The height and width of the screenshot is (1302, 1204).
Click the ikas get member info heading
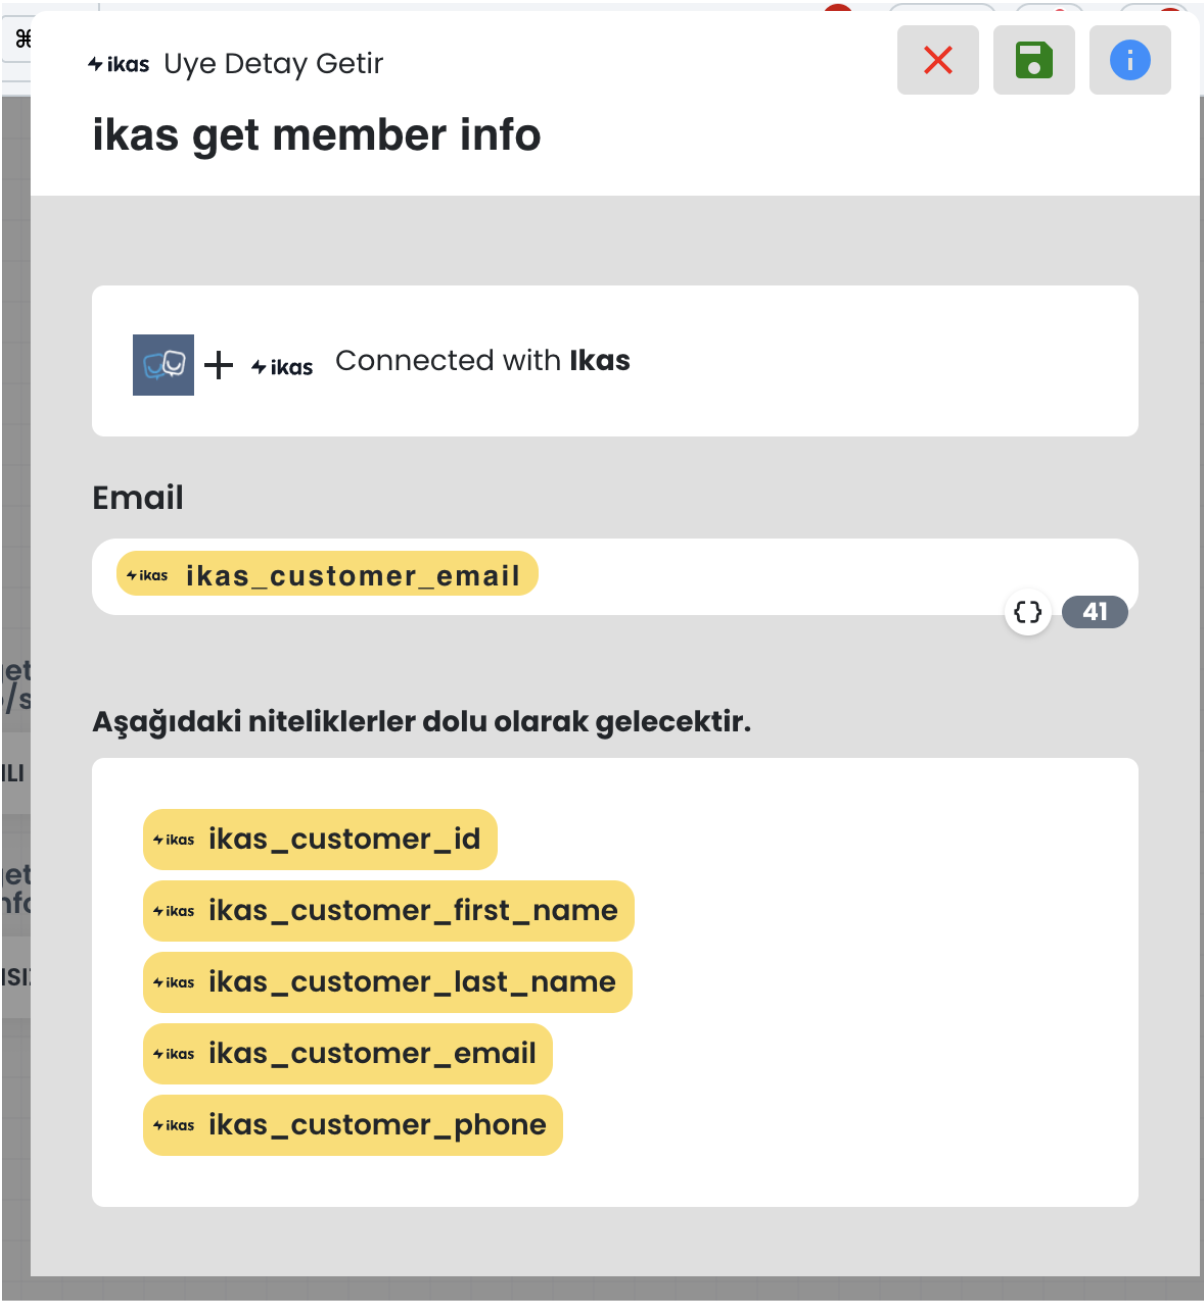[316, 135]
